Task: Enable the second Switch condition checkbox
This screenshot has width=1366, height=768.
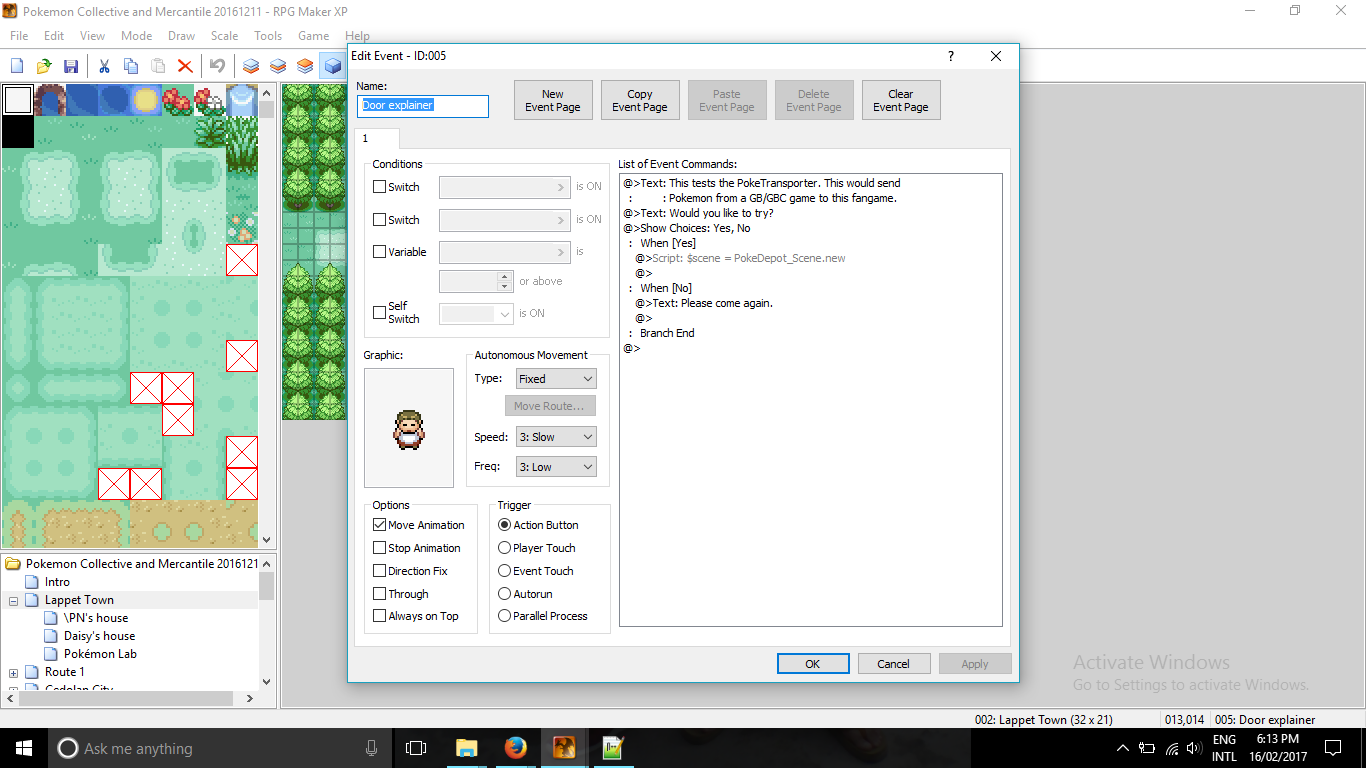Action: pos(379,220)
